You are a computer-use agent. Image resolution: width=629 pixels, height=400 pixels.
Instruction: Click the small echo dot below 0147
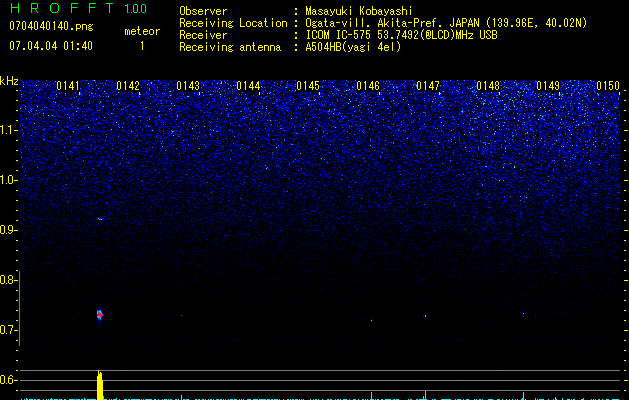point(425,316)
